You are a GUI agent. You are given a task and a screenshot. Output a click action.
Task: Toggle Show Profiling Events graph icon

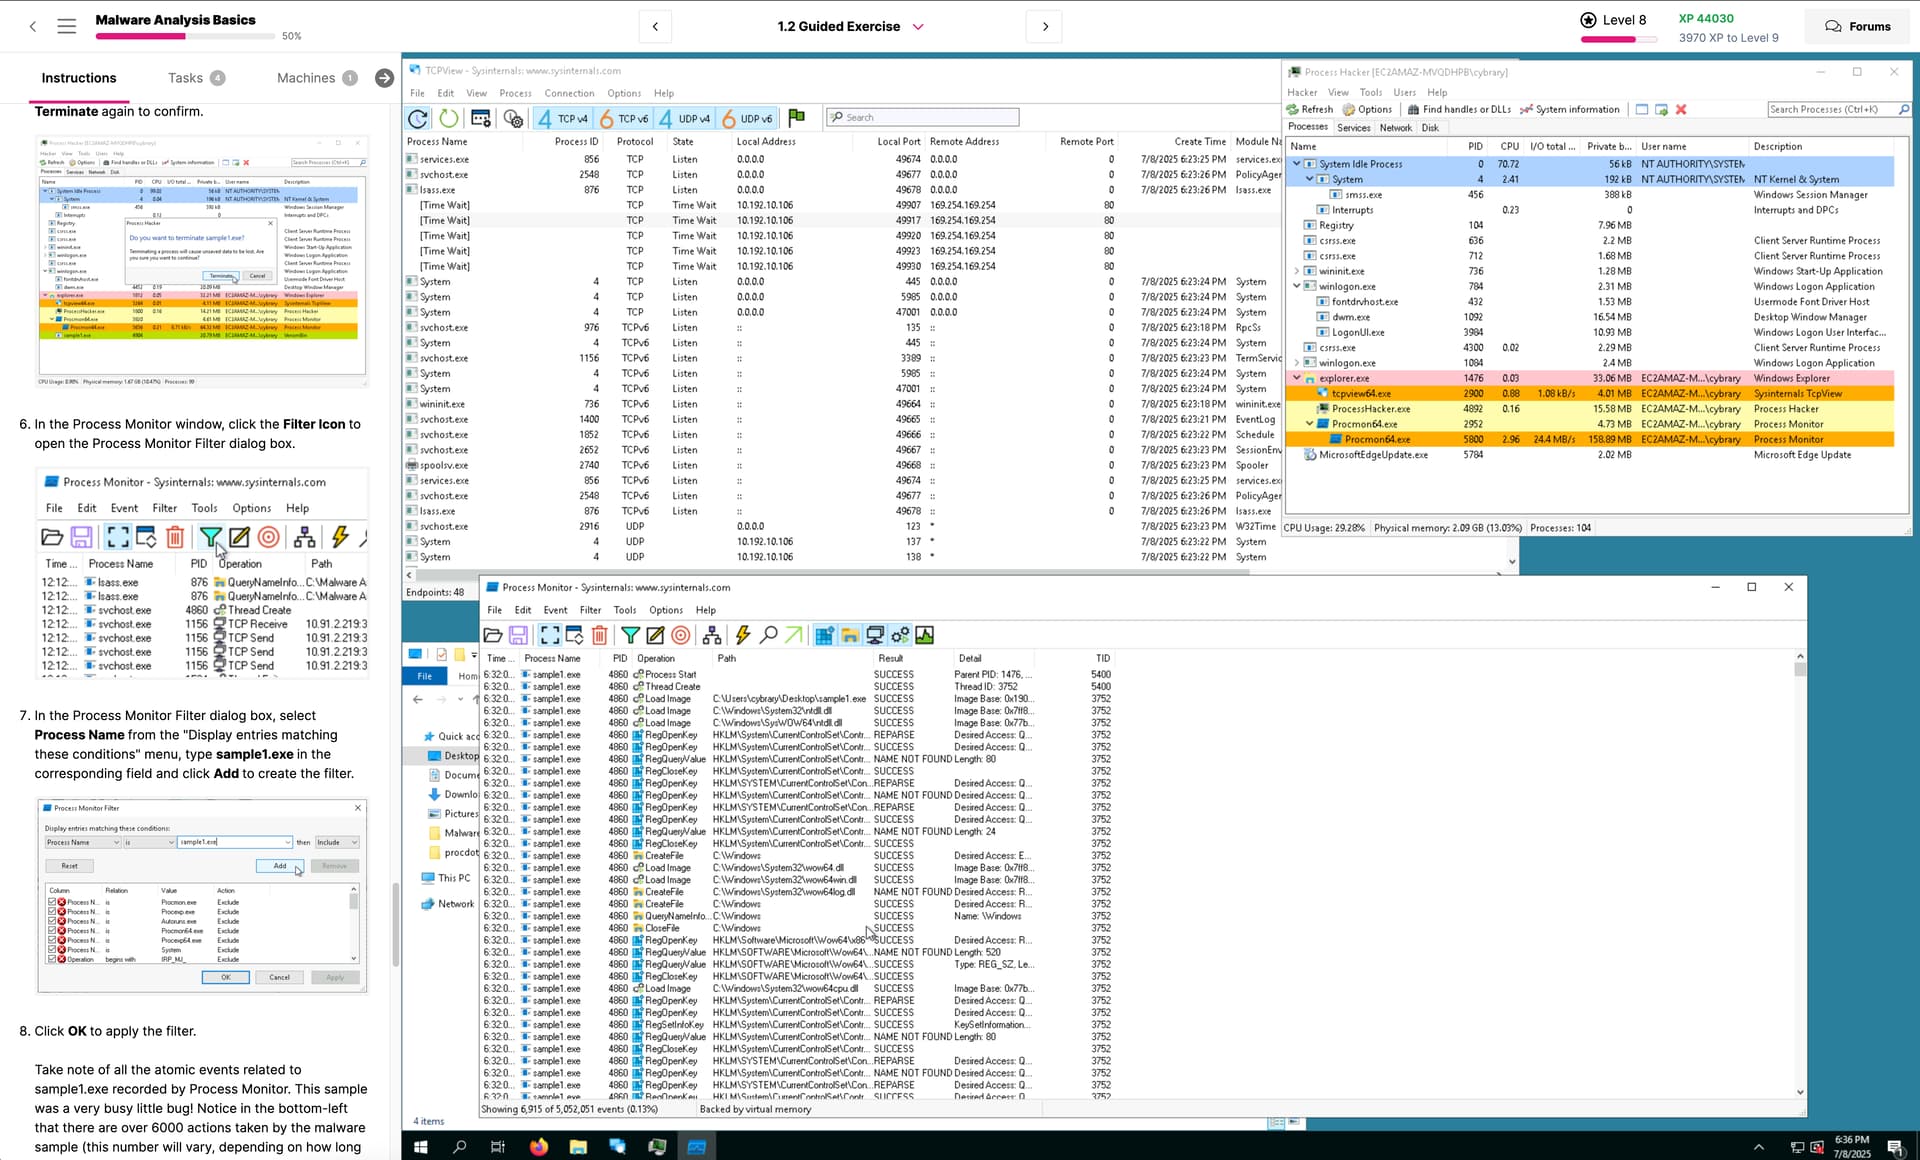(x=925, y=635)
